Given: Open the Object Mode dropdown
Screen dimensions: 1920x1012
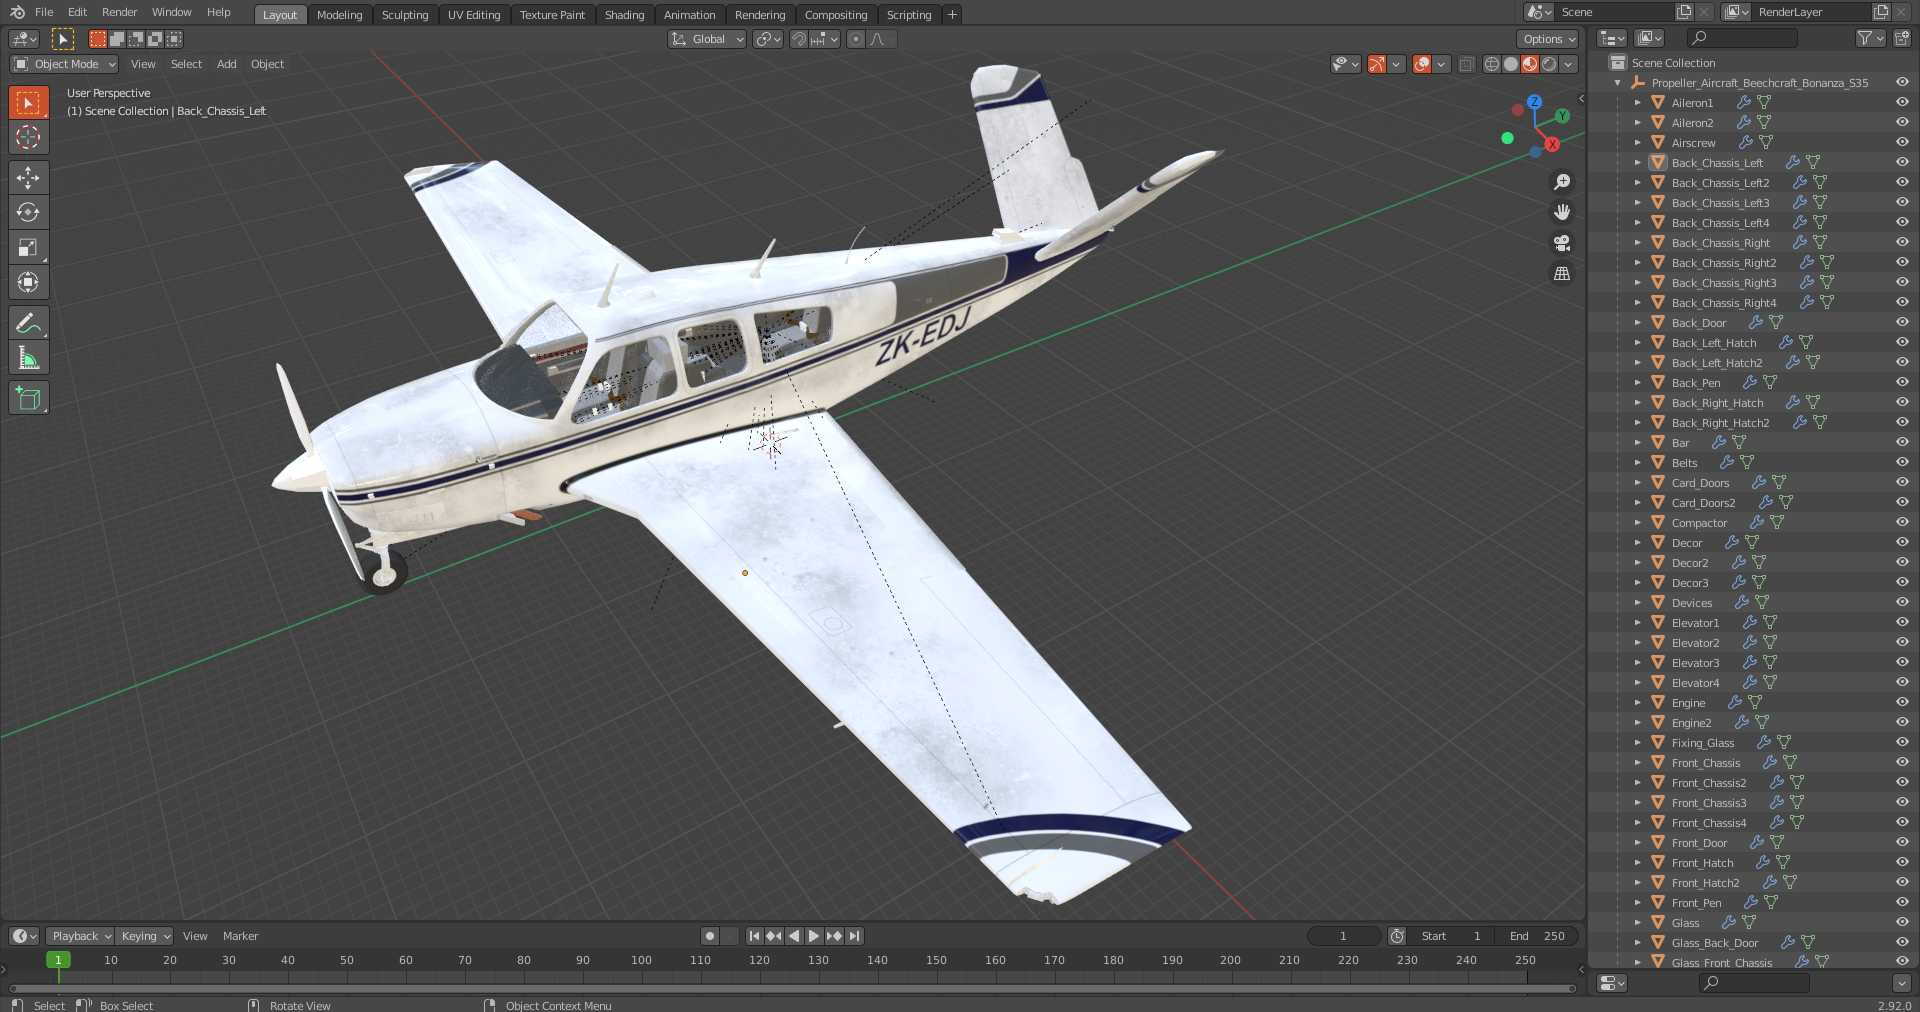Looking at the screenshot, I should pos(64,64).
